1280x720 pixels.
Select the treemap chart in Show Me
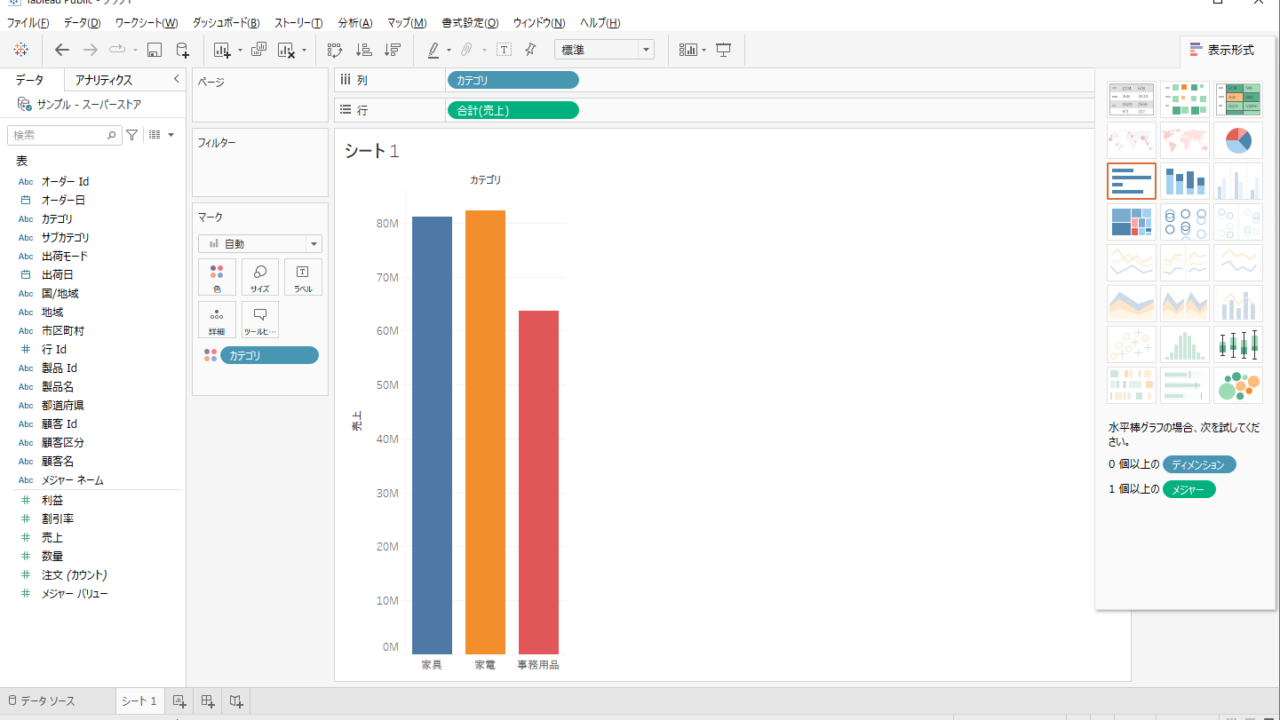(x=1132, y=222)
